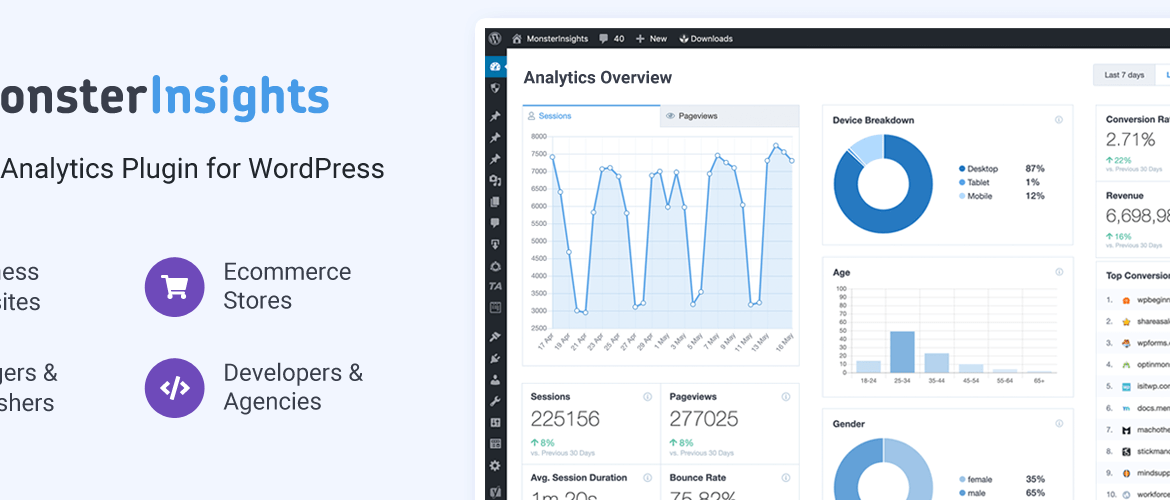Open the stickman row in Top Conversions
The height and width of the screenshot is (500, 1170).
pos(1135,451)
